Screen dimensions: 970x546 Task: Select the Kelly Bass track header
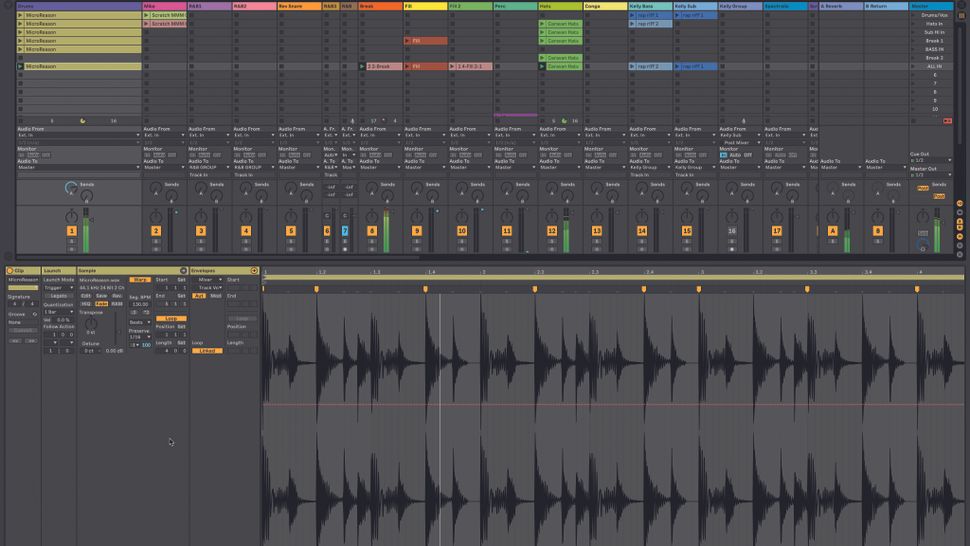(650, 6)
